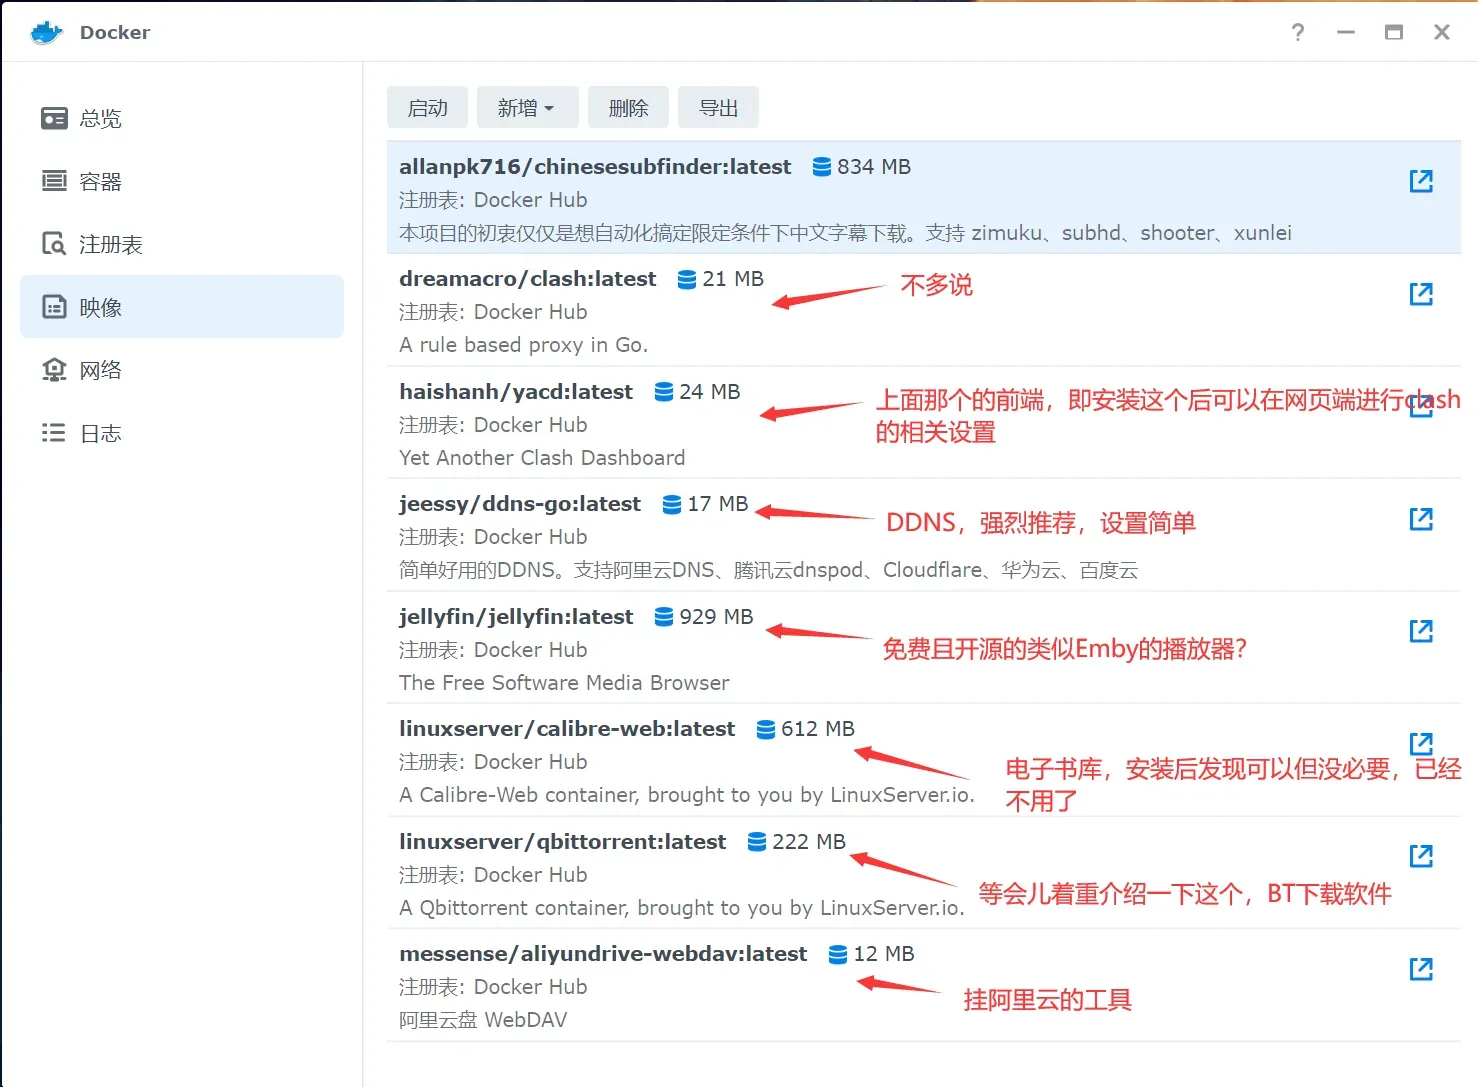Click the size icon beside 17 MB

[672, 504]
